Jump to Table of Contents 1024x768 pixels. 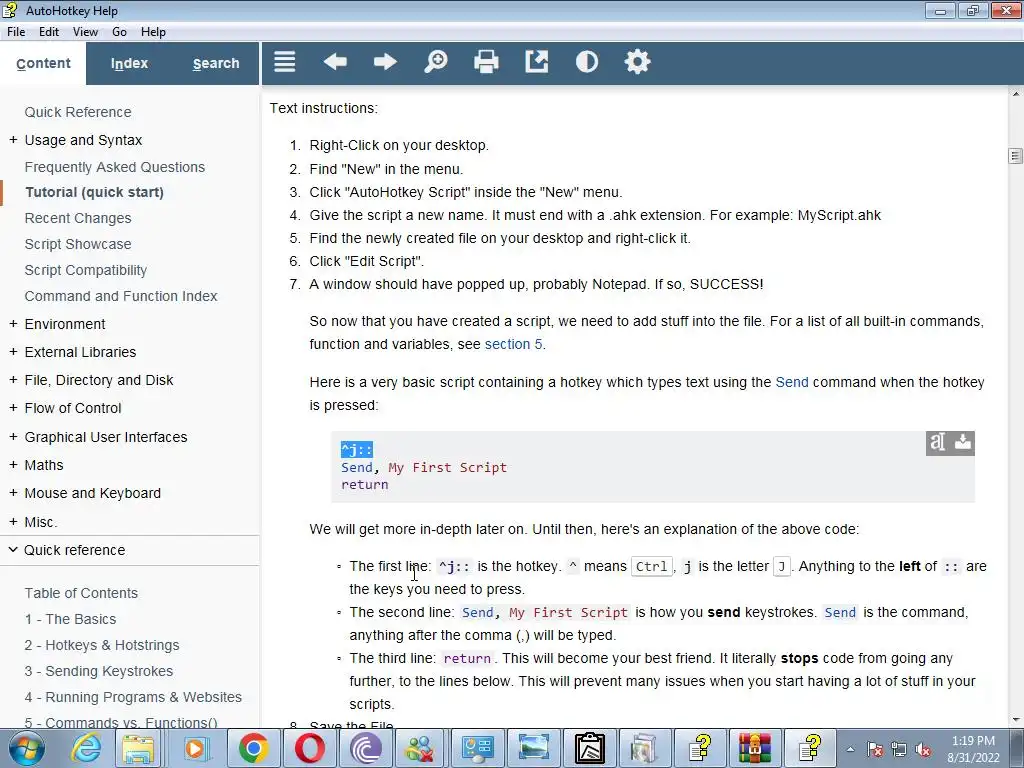81,594
